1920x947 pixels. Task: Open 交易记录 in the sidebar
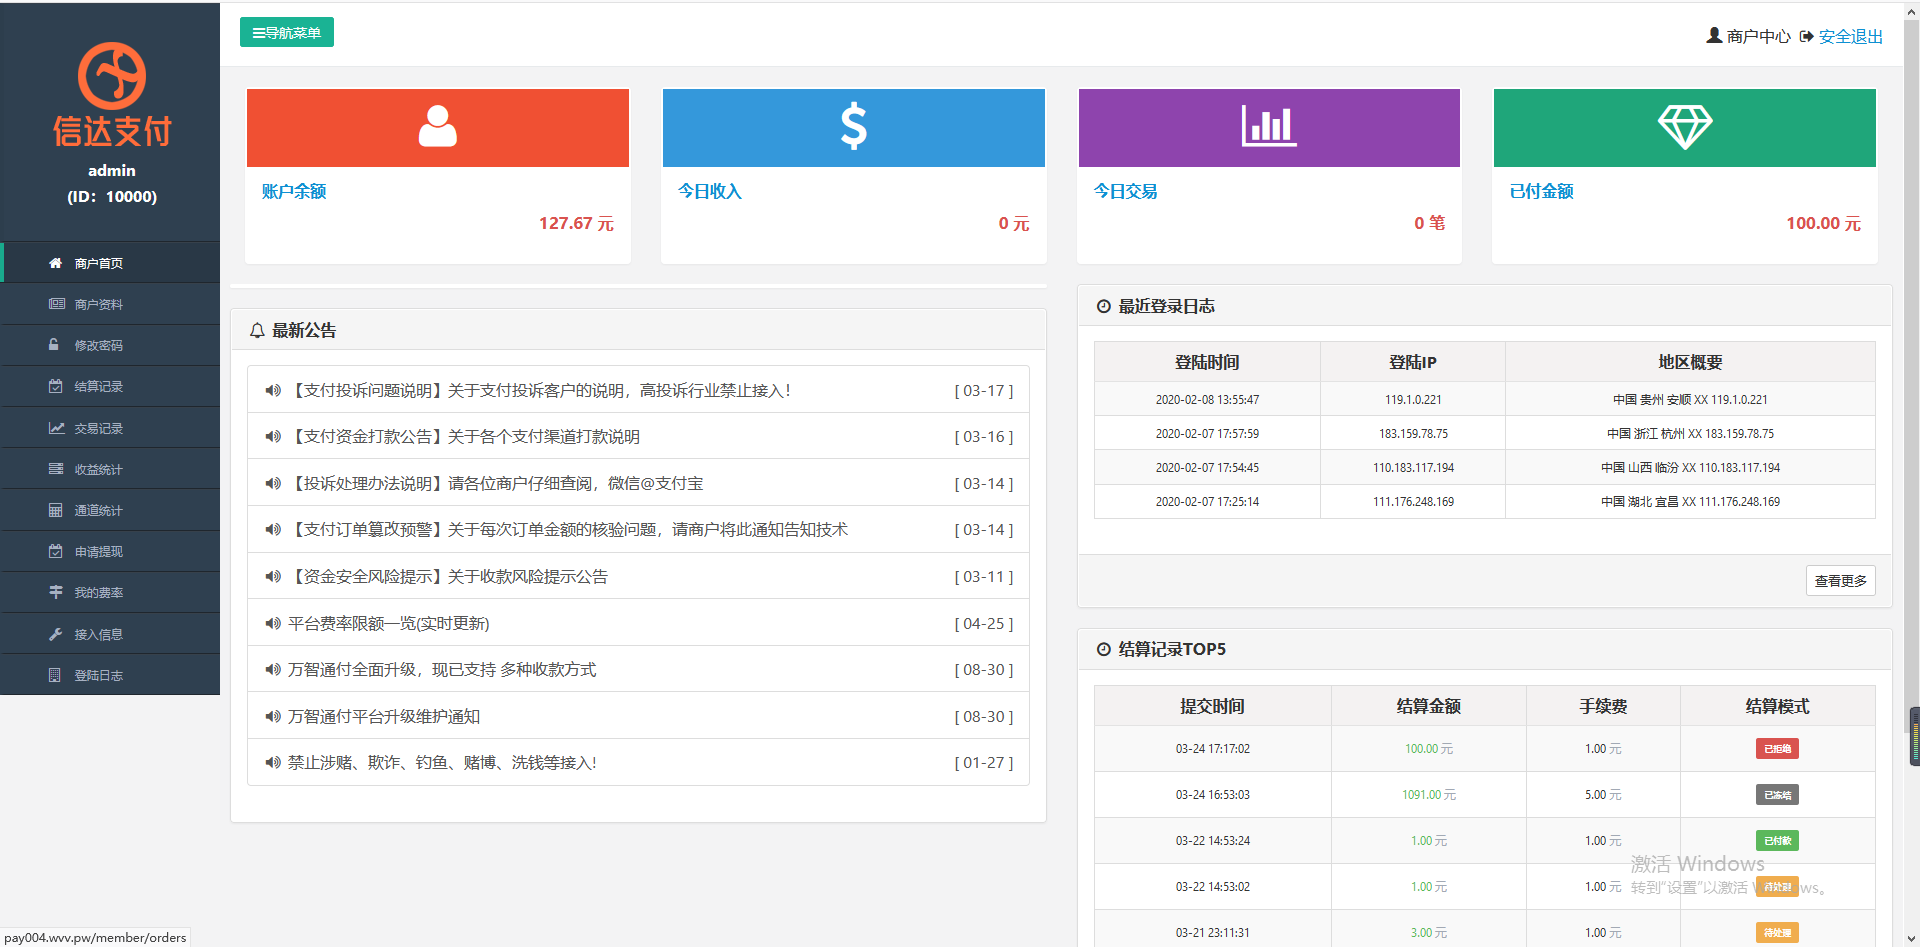(x=110, y=428)
